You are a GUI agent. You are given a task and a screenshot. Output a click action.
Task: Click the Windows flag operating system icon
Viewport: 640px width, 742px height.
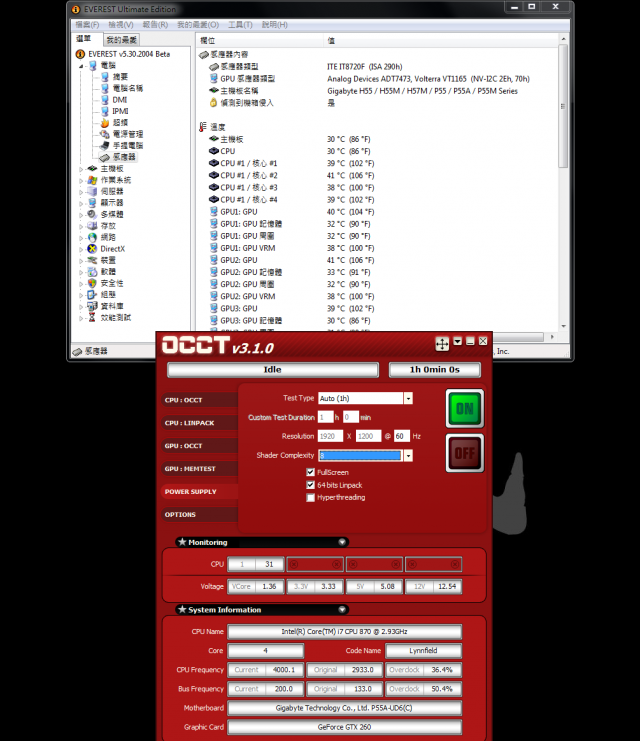[x=92, y=180]
